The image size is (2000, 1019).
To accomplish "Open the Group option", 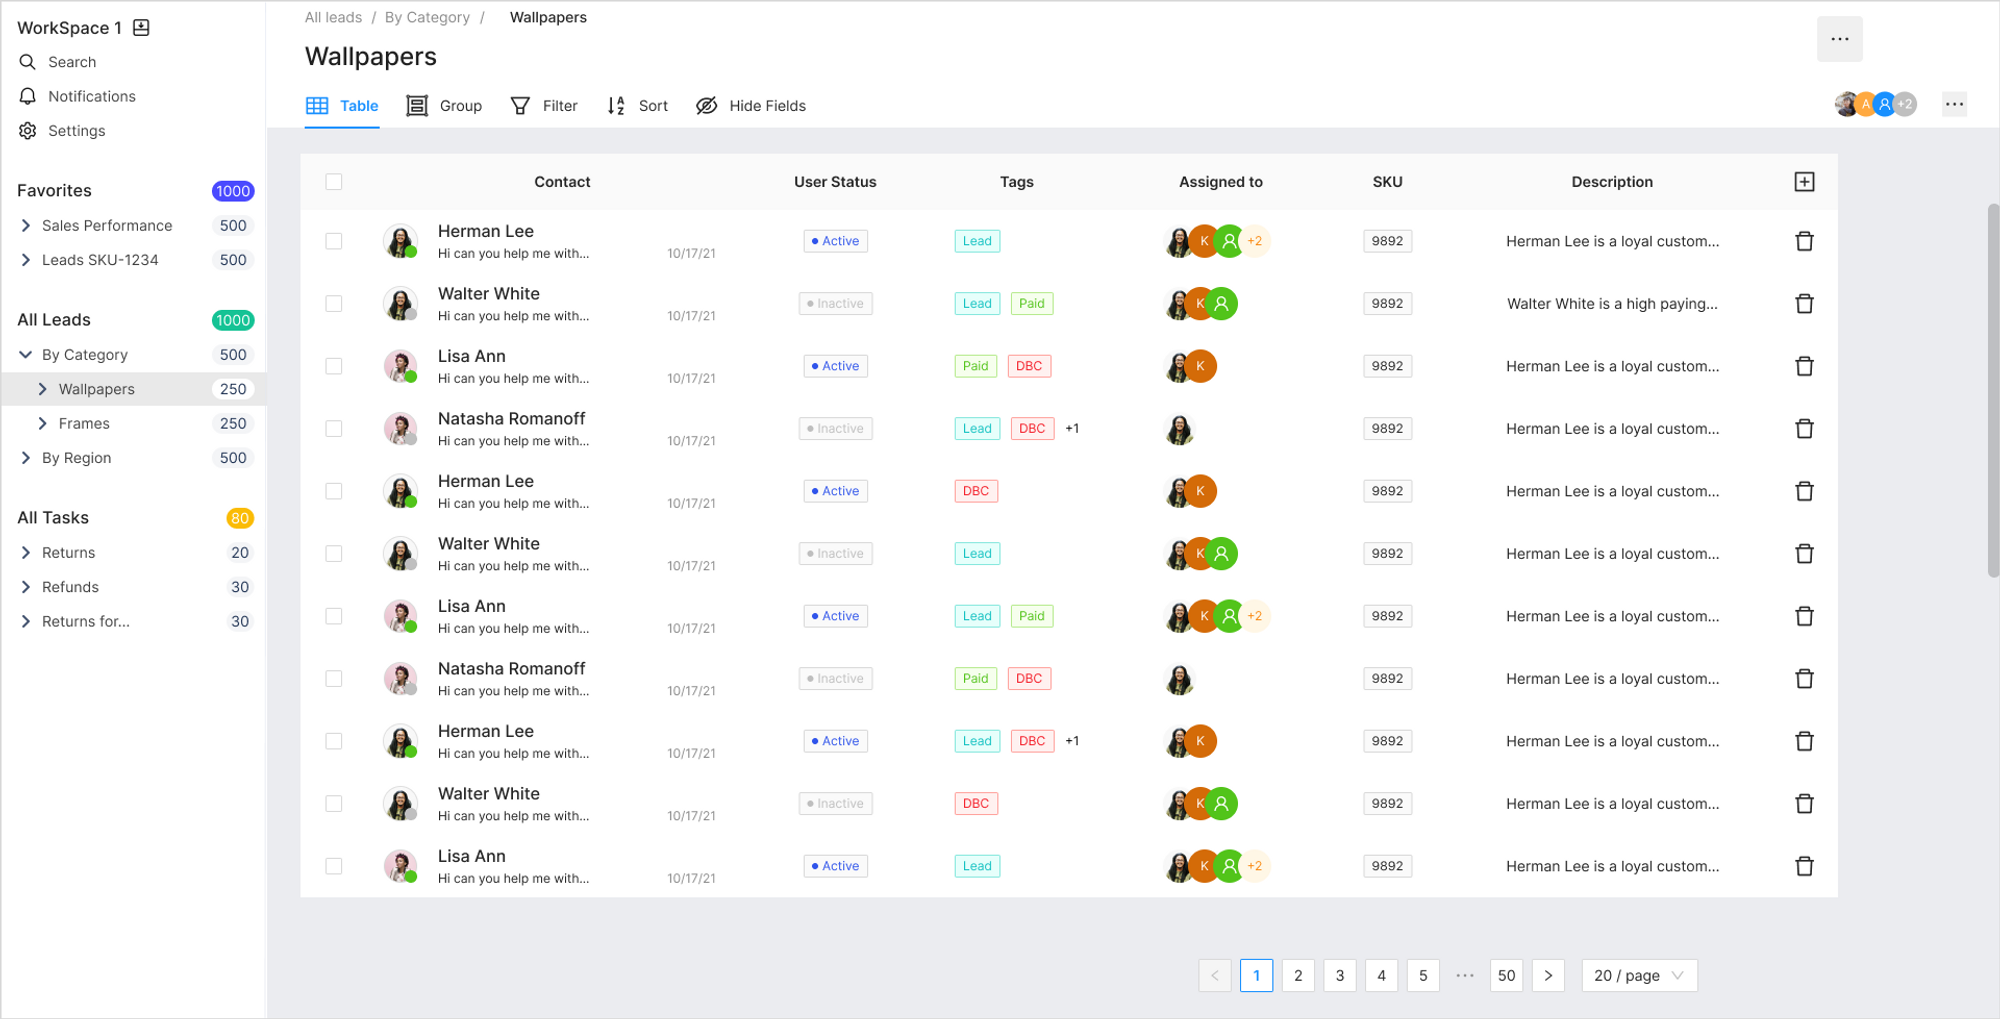I will [x=444, y=106].
